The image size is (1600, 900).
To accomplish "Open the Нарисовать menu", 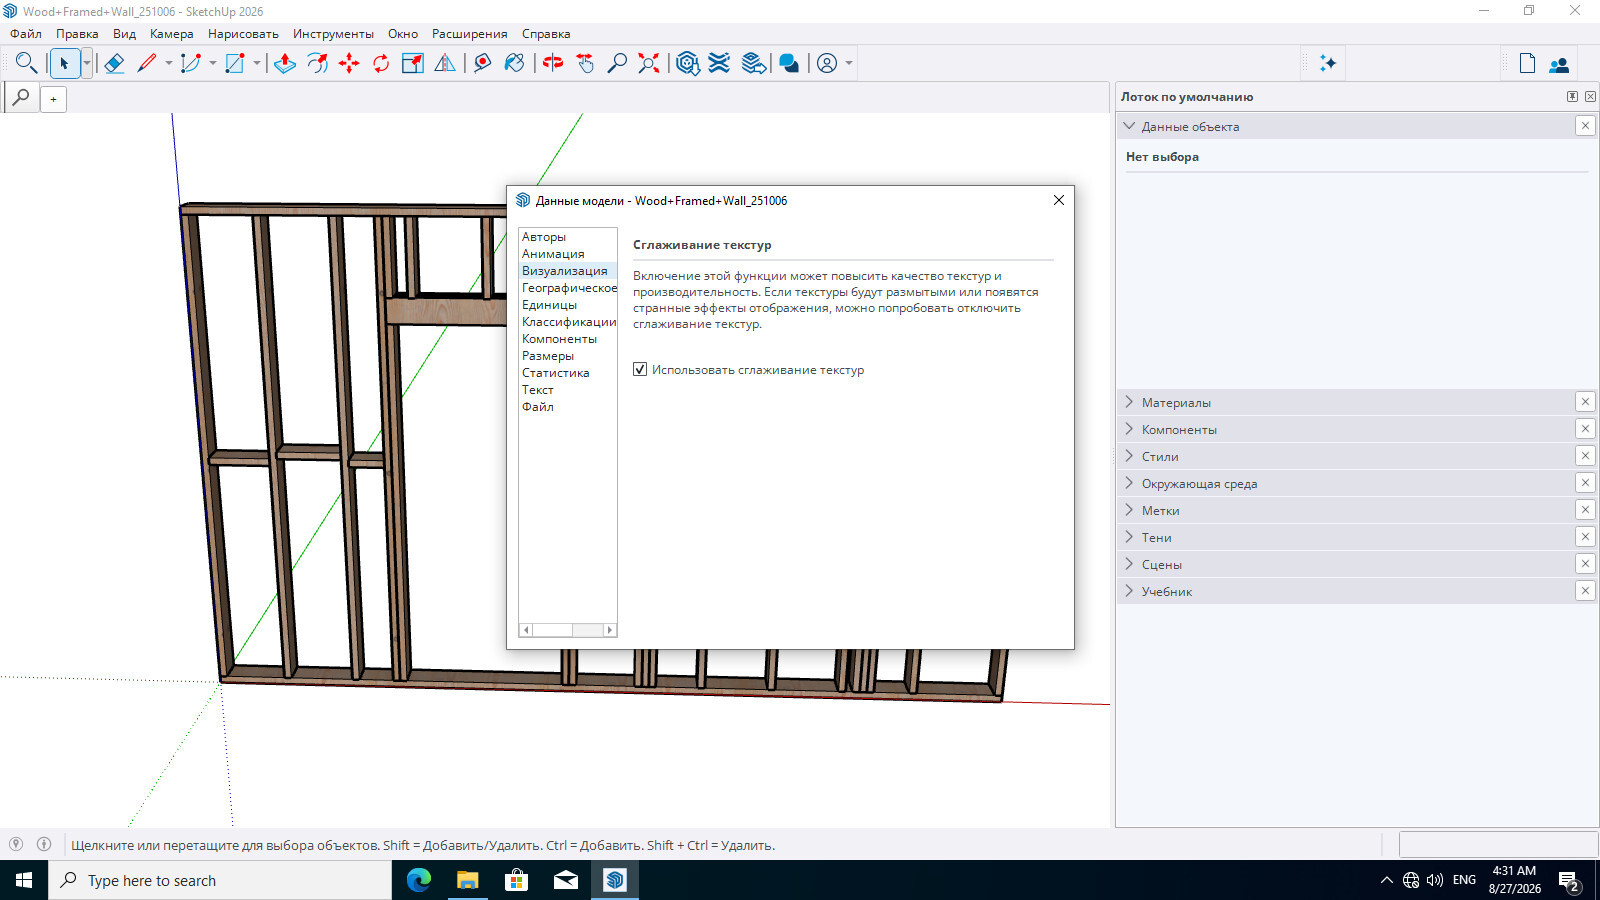I will pos(243,34).
